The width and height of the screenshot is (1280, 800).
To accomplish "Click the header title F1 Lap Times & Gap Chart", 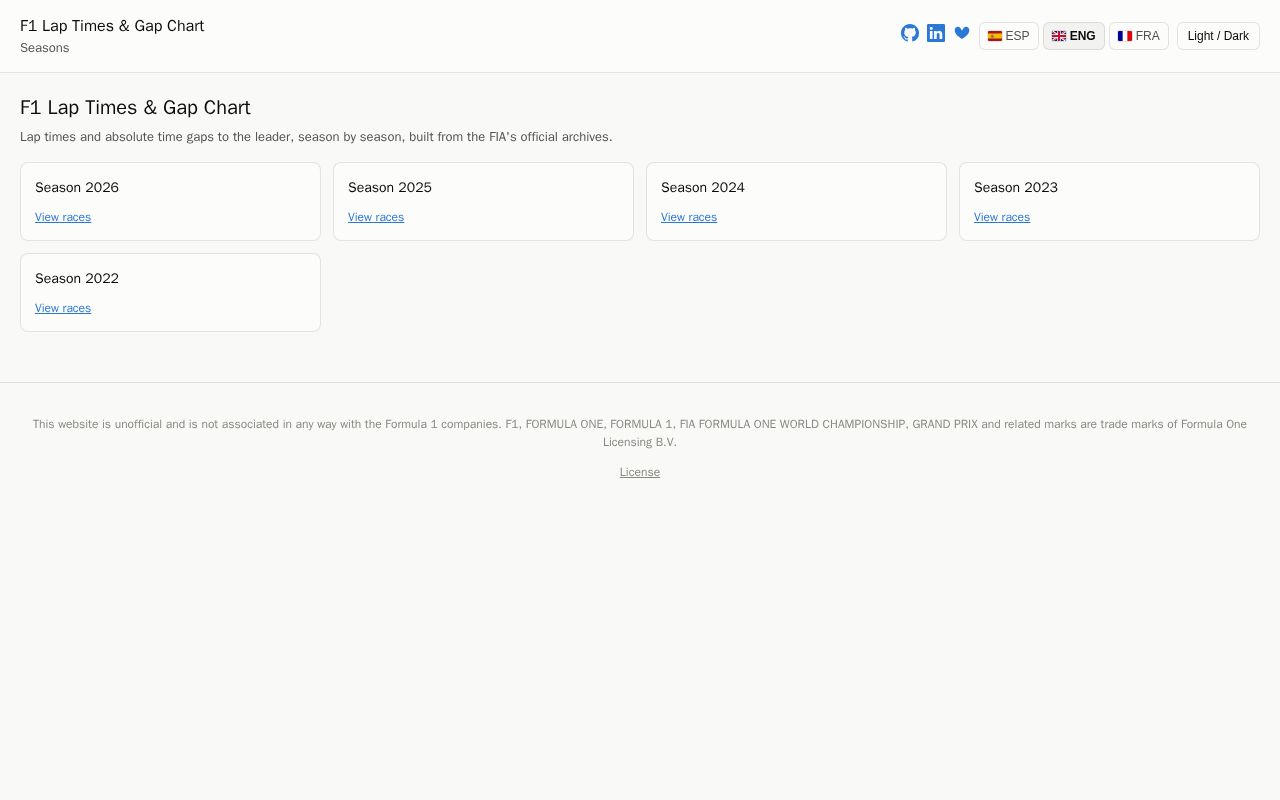I will click(x=112, y=26).
